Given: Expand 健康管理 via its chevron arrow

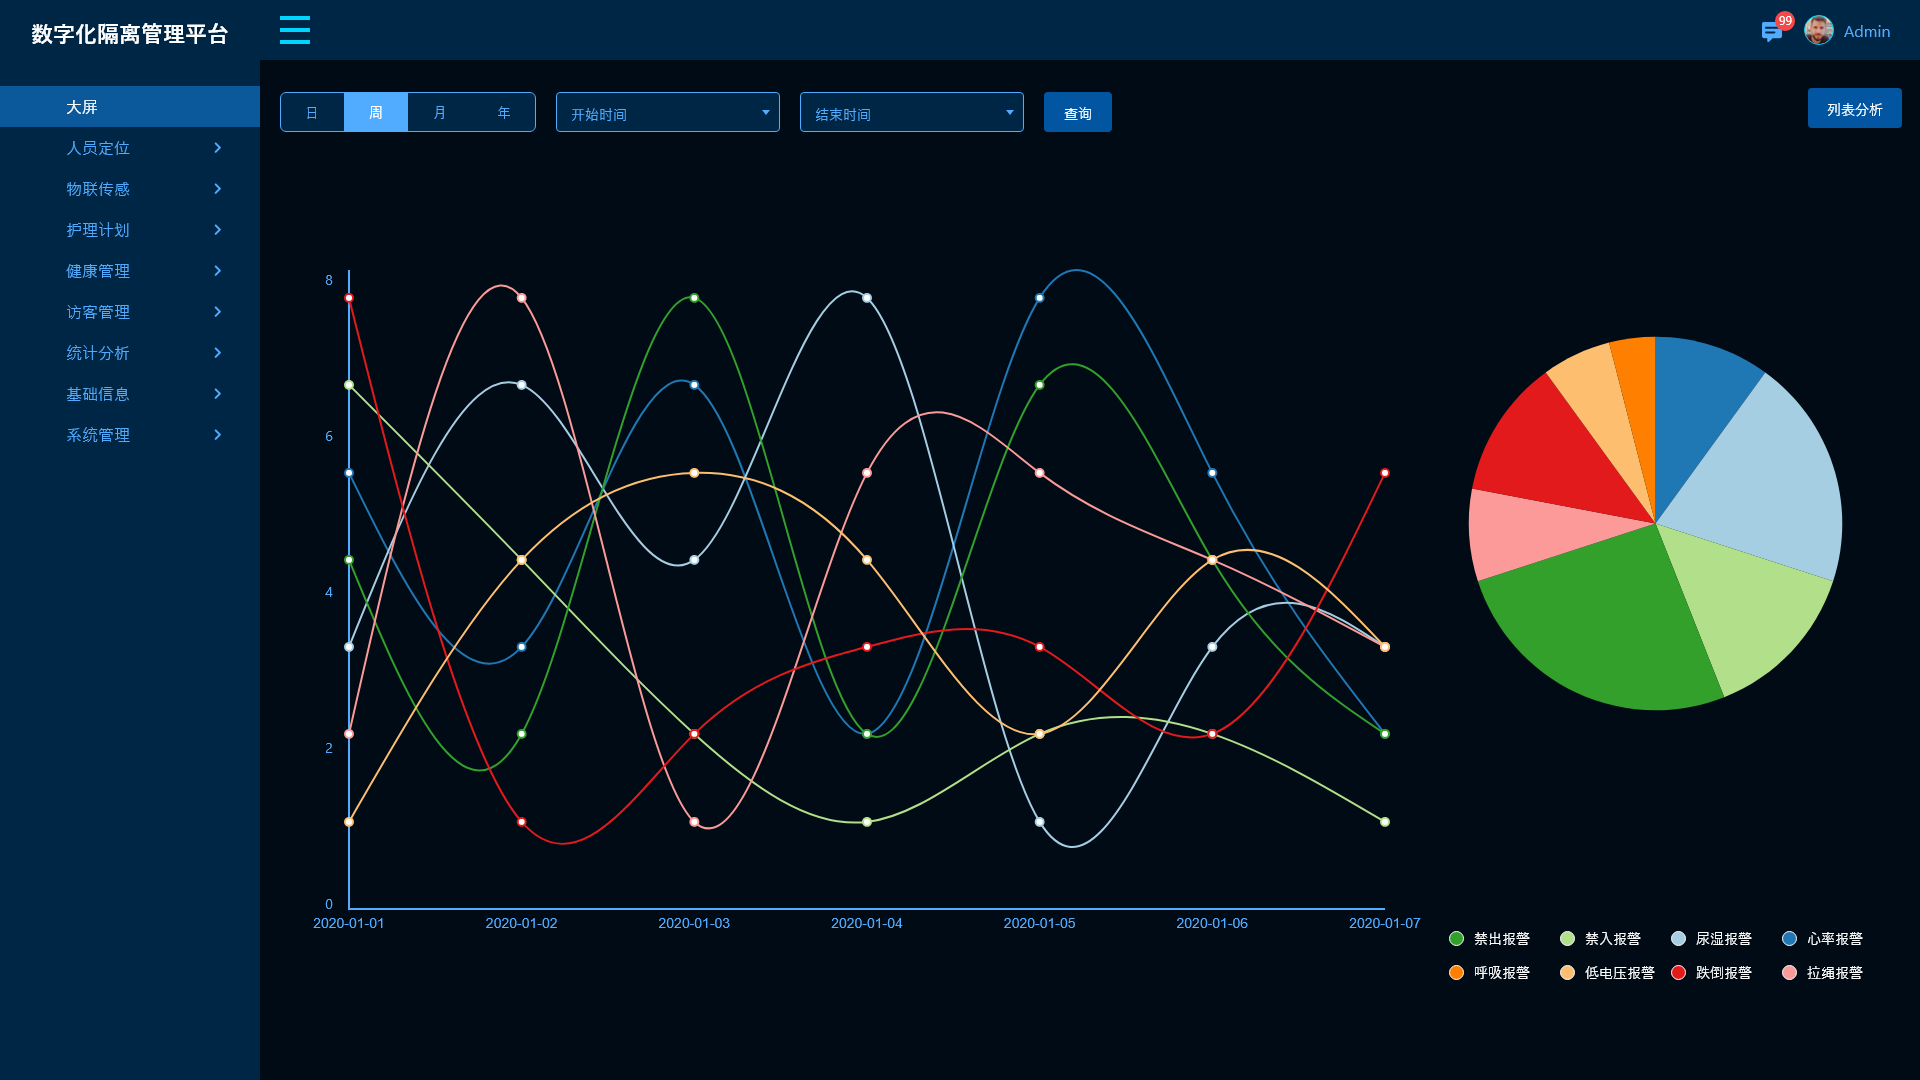Looking at the screenshot, I should (217, 271).
